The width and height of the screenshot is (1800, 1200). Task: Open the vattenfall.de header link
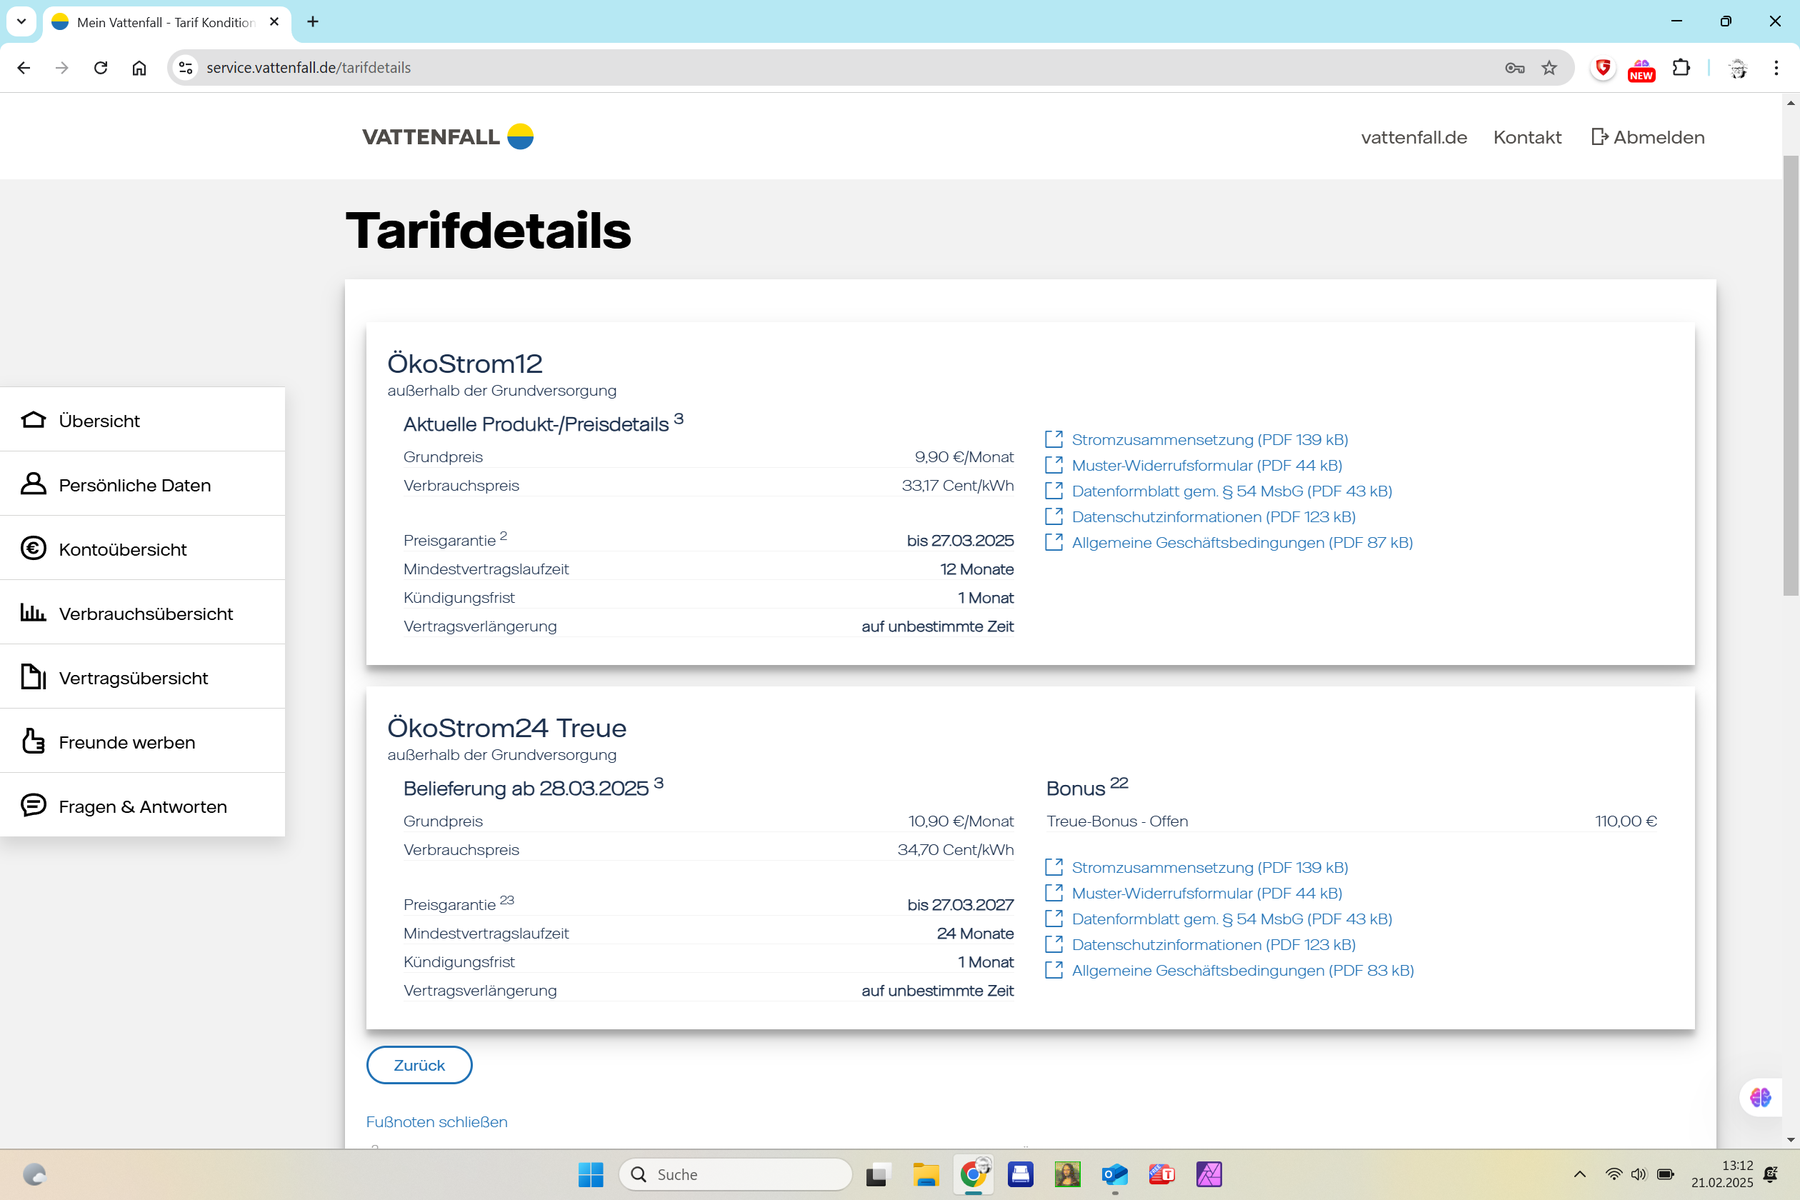[x=1413, y=138]
